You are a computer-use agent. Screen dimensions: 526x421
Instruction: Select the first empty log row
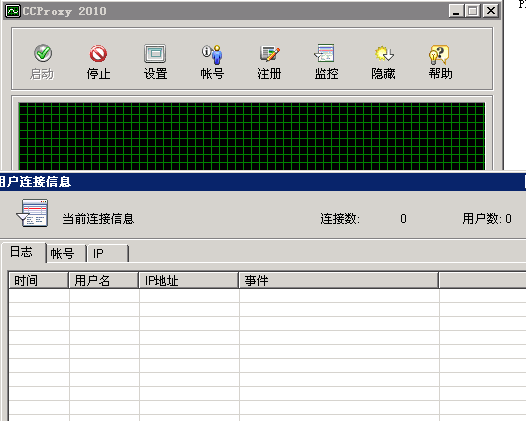coord(267,296)
